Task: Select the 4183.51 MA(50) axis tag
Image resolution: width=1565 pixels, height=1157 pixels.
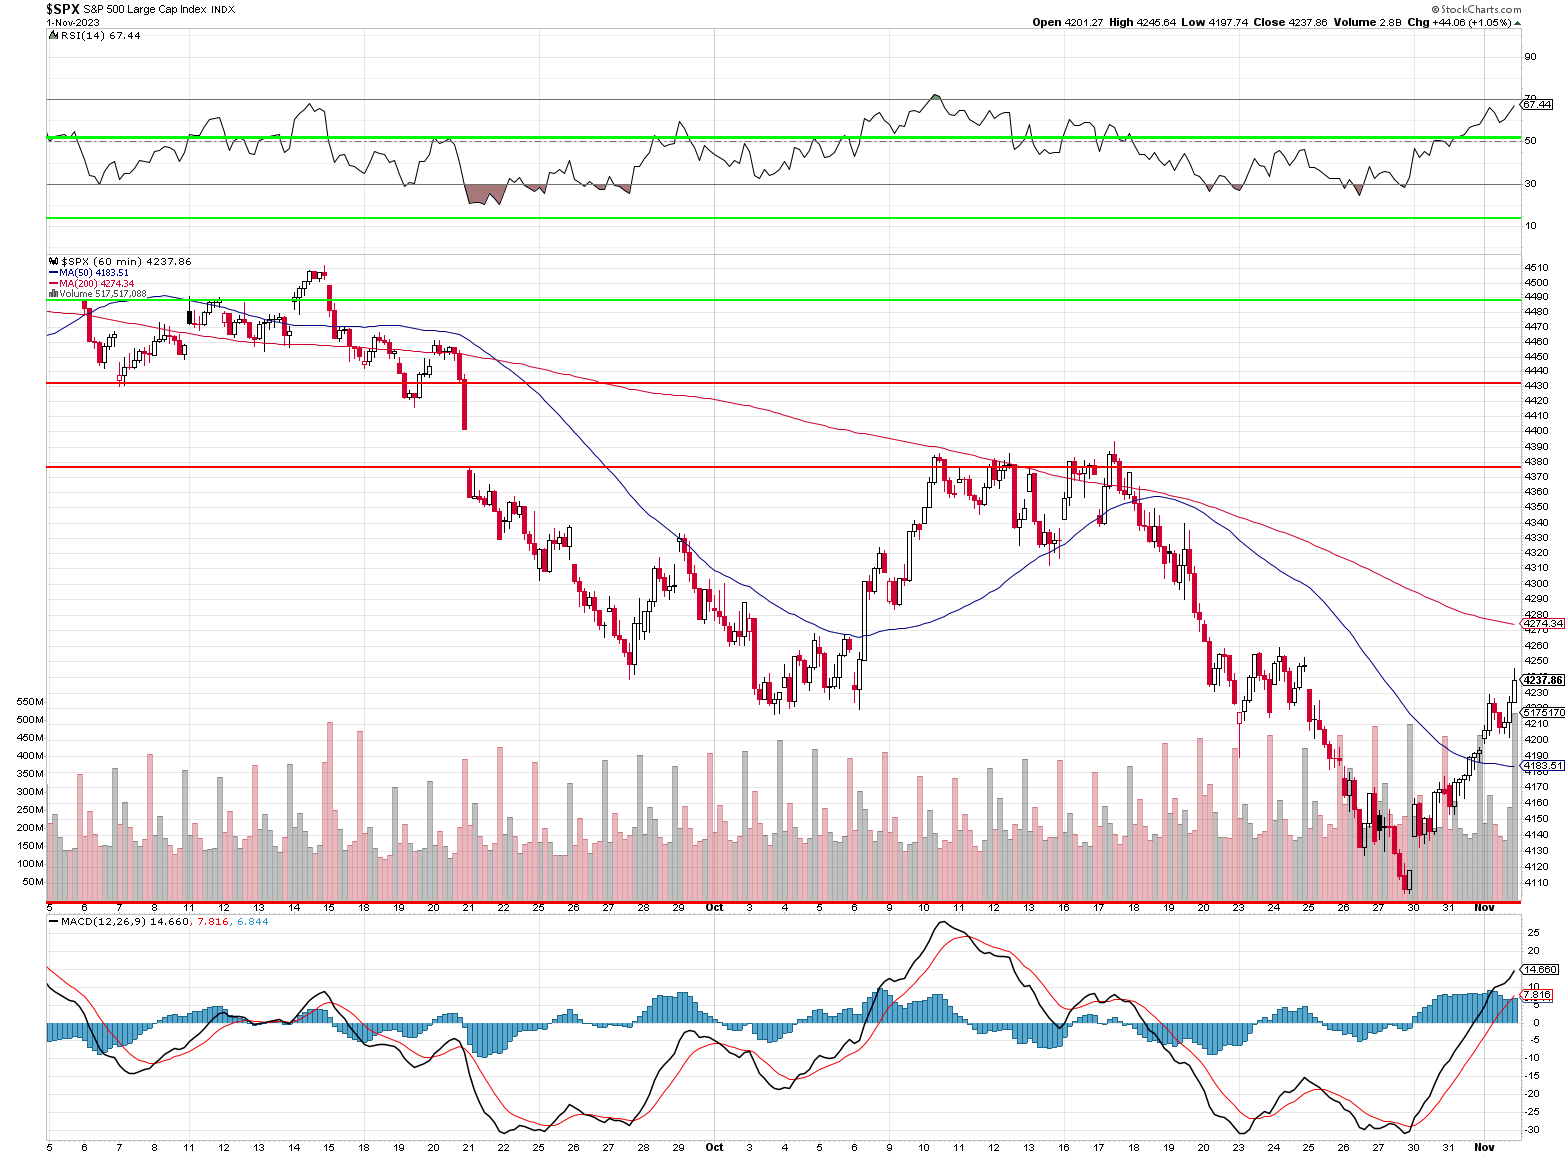Action: [x=1542, y=766]
